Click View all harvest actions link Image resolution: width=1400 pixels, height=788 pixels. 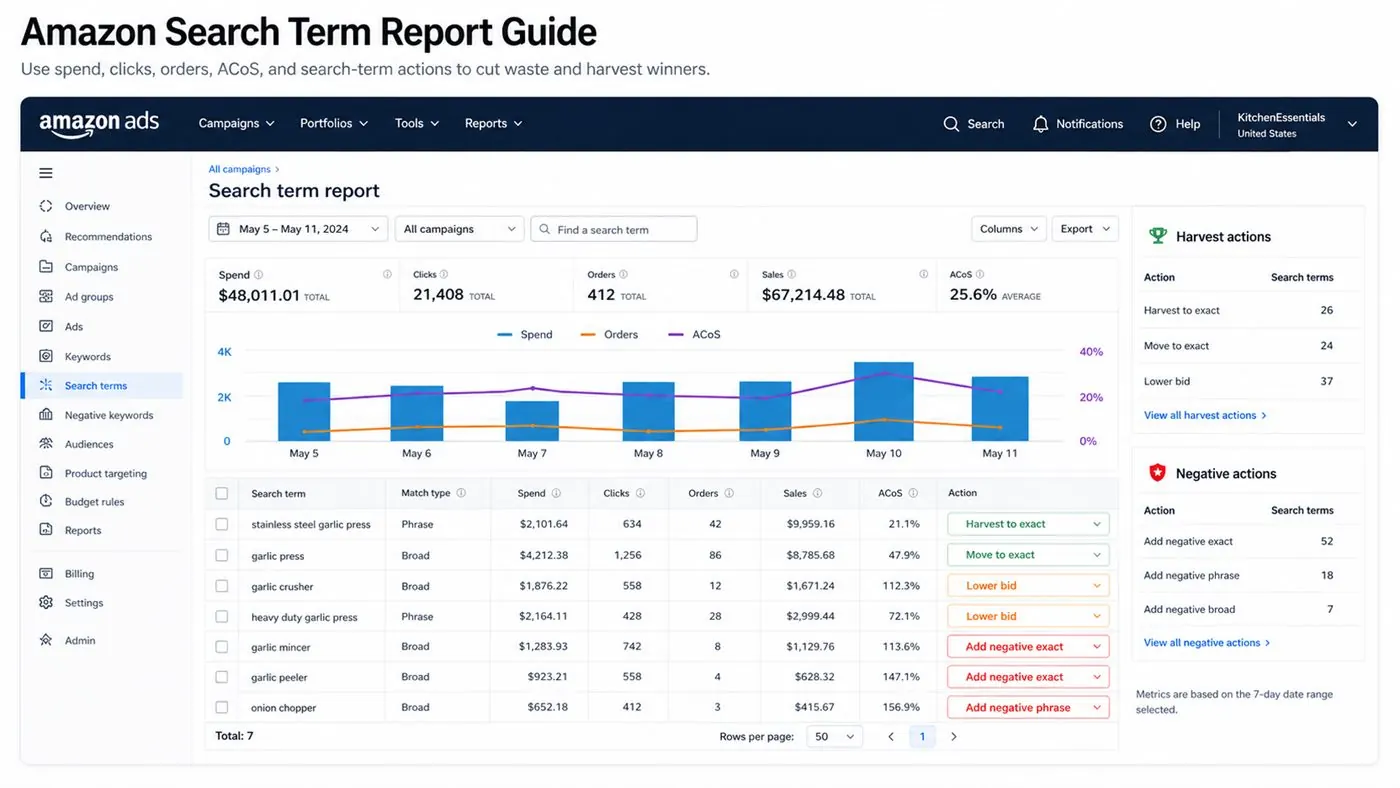point(1205,415)
